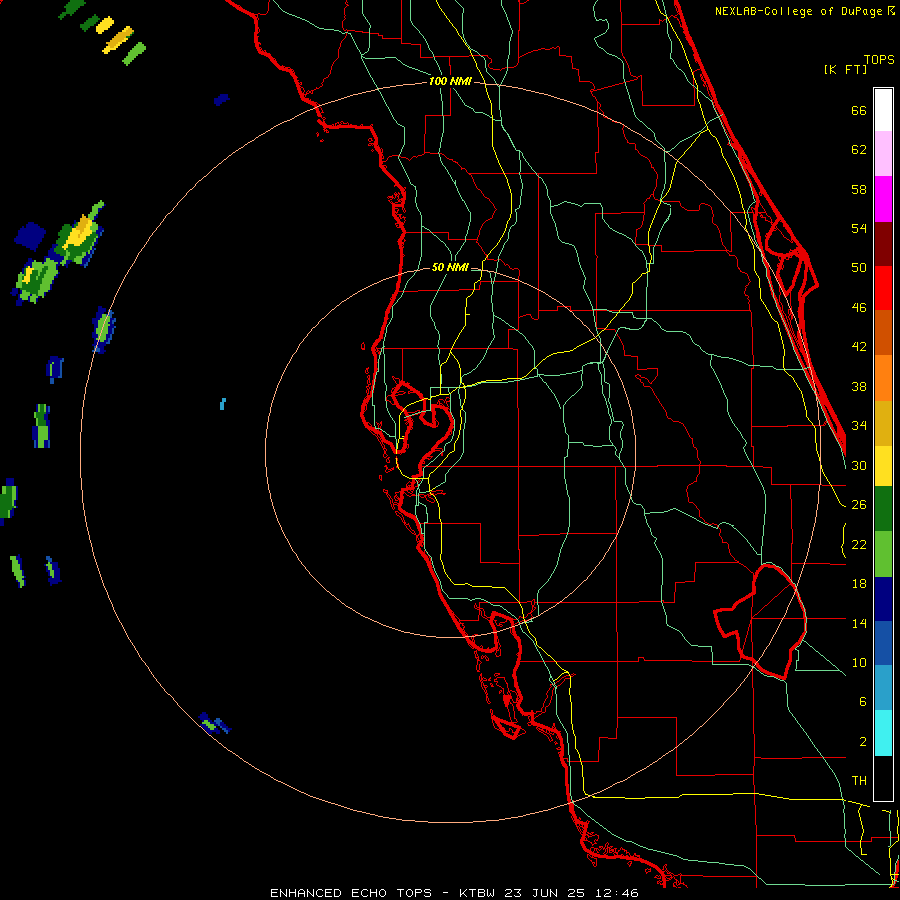The height and width of the screenshot is (900, 900).
Task: Click the "[K FT]" units label
Action: pyautogui.click(x=845, y=69)
